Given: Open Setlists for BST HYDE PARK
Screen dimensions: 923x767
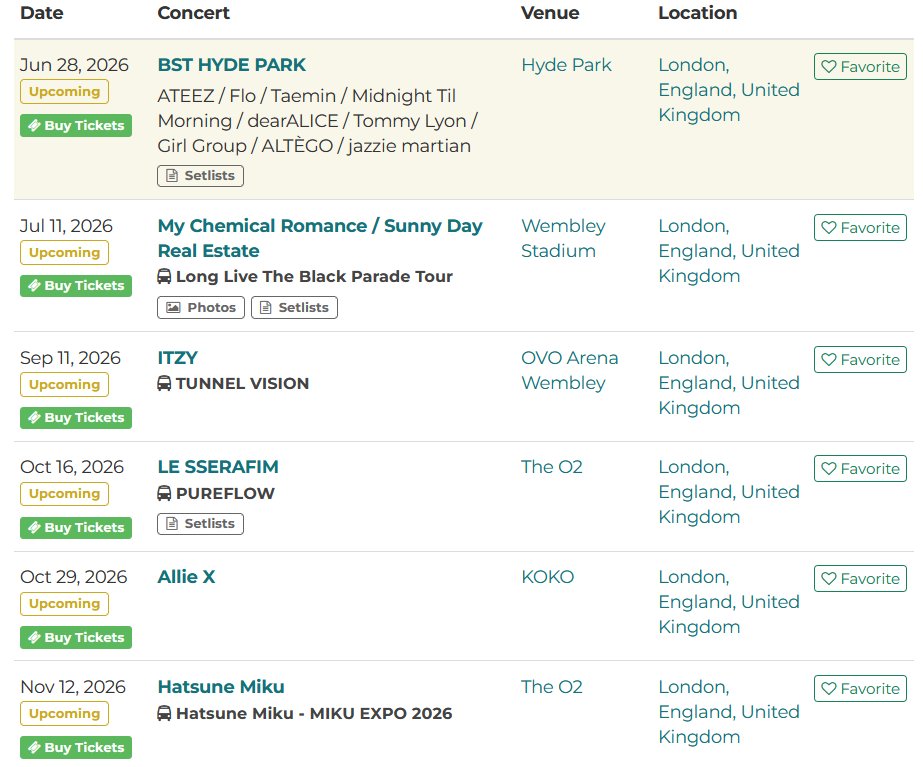Looking at the screenshot, I should (200, 175).
